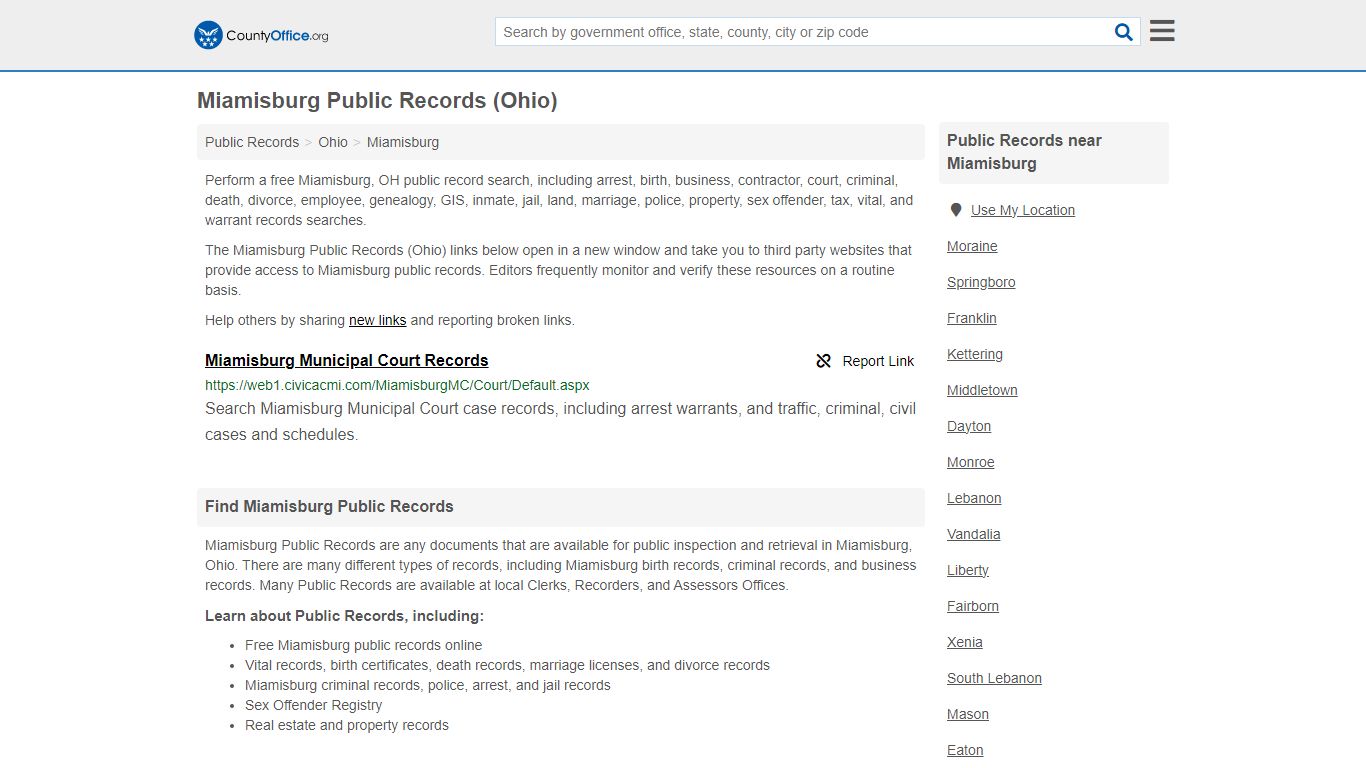
Task: Click the Miamisburg Public Records (Ohio) heading
Action: pos(377,100)
